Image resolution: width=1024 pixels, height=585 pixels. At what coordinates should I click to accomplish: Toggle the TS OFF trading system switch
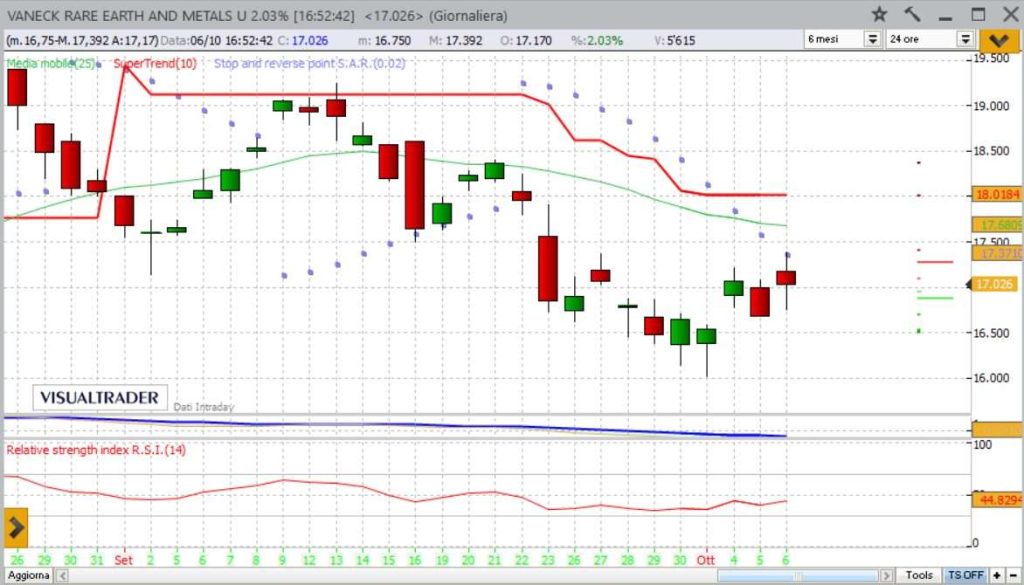click(x=965, y=575)
